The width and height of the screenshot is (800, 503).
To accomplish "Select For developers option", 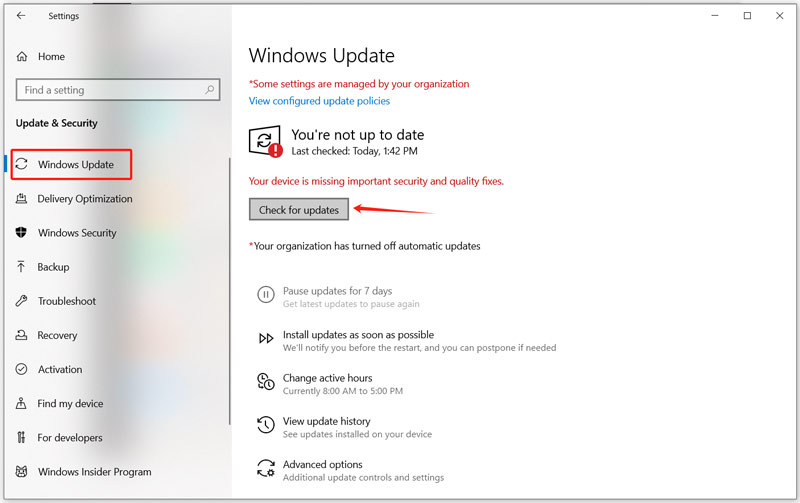I will click(x=69, y=438).
